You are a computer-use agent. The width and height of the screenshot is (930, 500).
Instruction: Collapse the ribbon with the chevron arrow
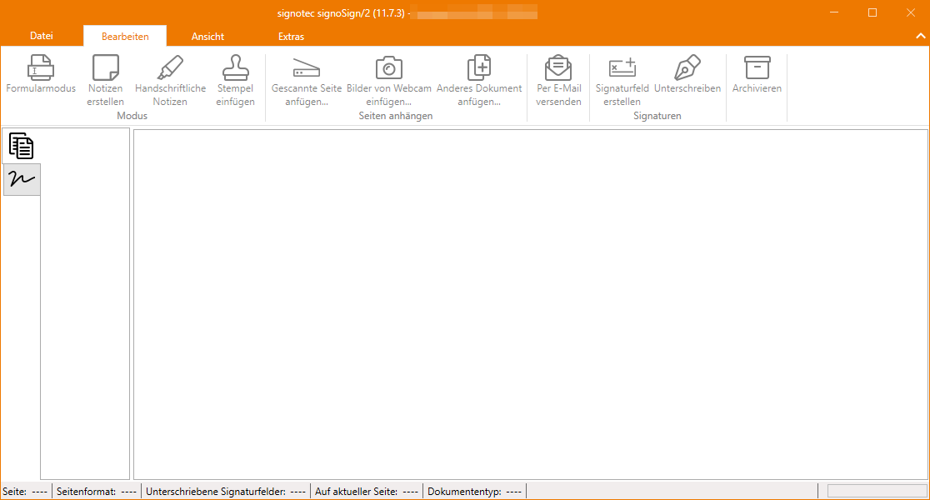tap(921, 36)
